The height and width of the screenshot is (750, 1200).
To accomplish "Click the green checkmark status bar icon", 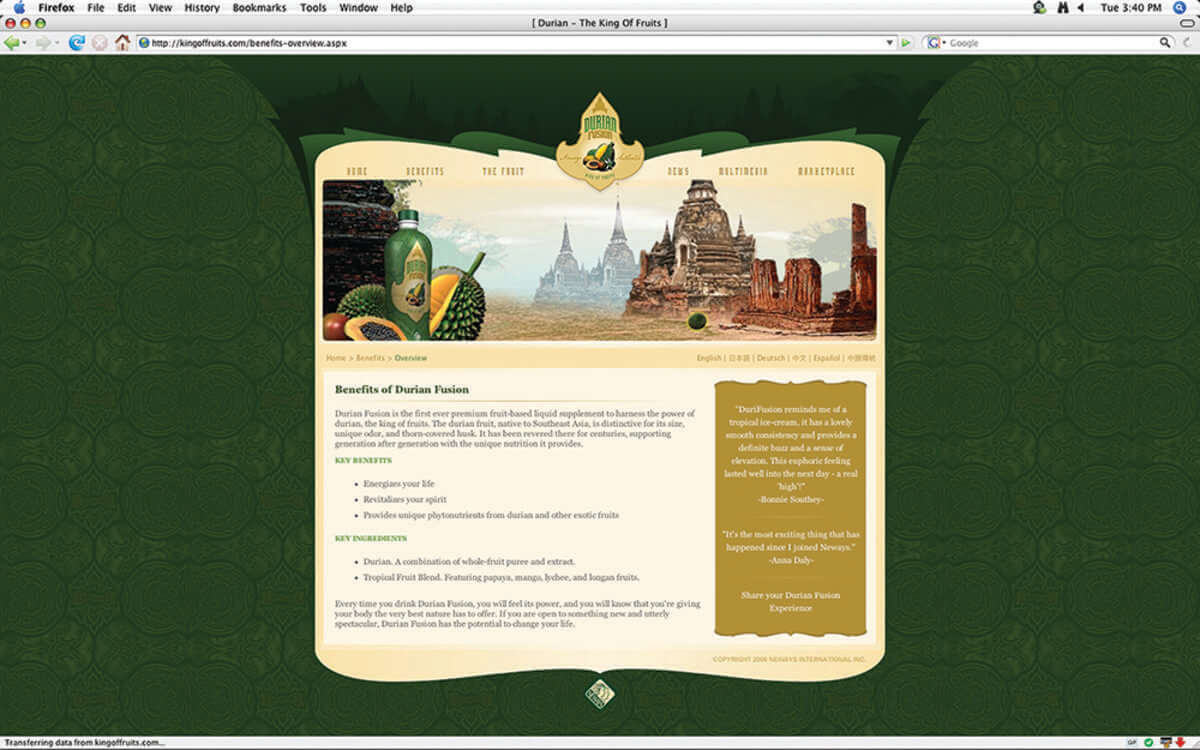I will tap(1148, 743).
